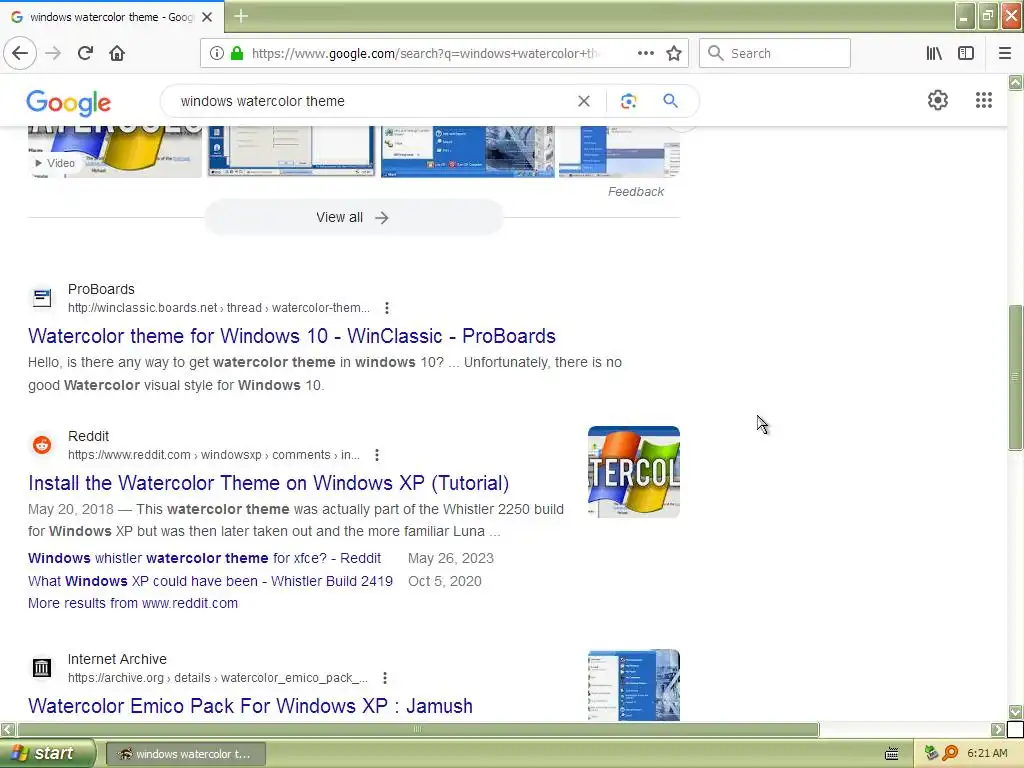Click the Feedback link
Viewport: 1024px width, 768px height.
[635, 192]
